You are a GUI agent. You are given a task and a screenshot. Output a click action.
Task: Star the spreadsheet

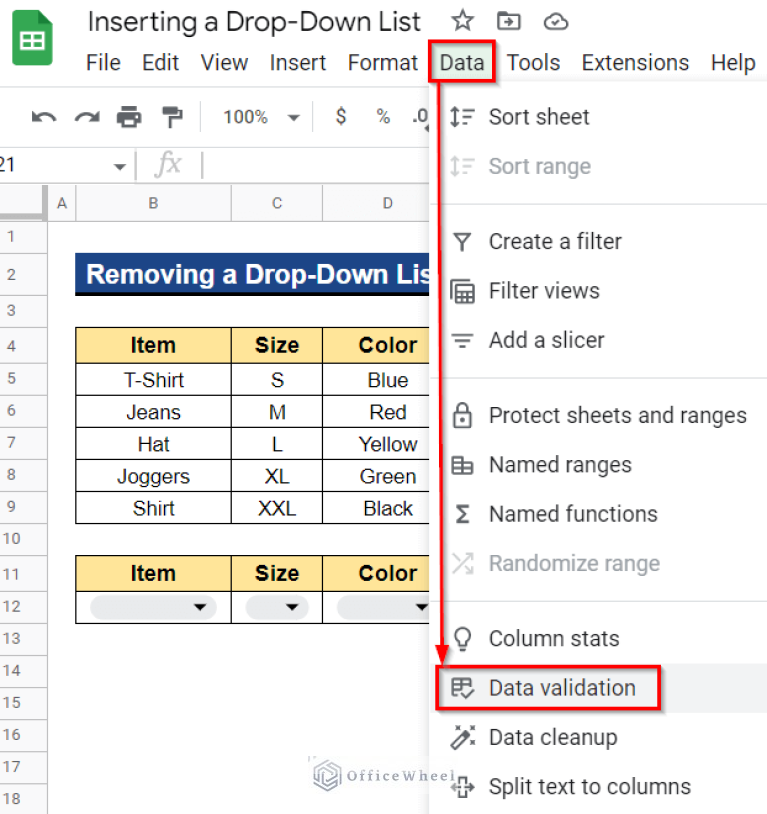pos(461,20)
